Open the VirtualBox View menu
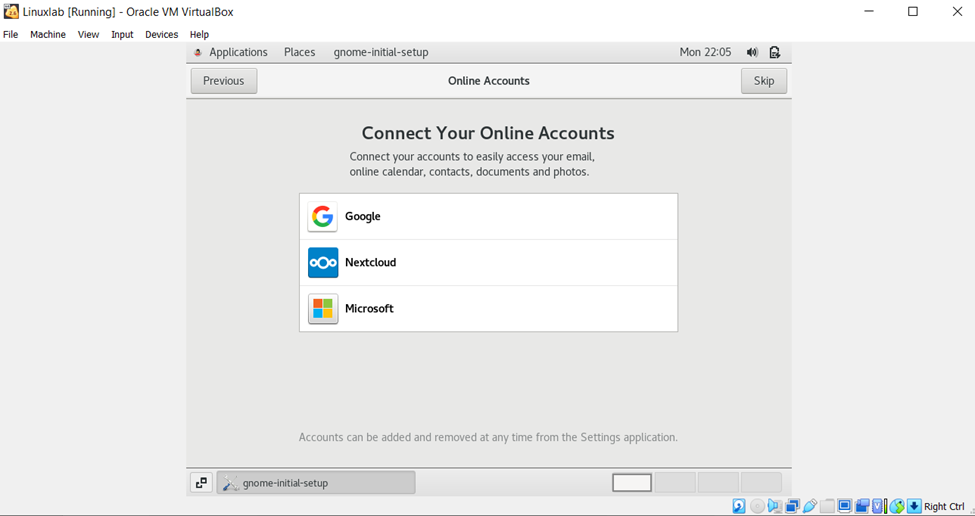 point(88,35)
